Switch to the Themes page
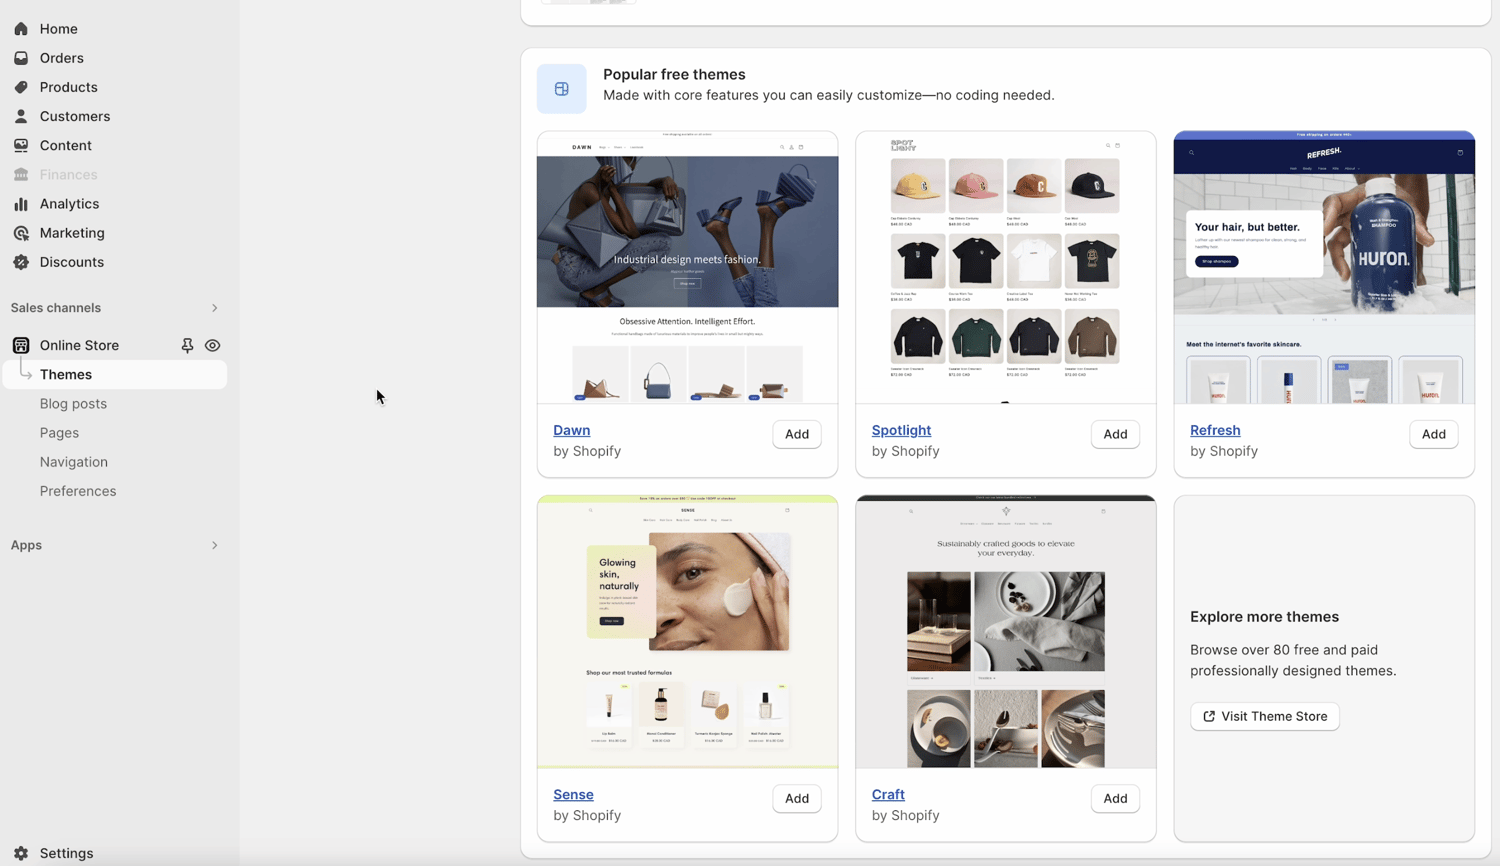Screen dimensions: 1500x866 click(66, 374)
